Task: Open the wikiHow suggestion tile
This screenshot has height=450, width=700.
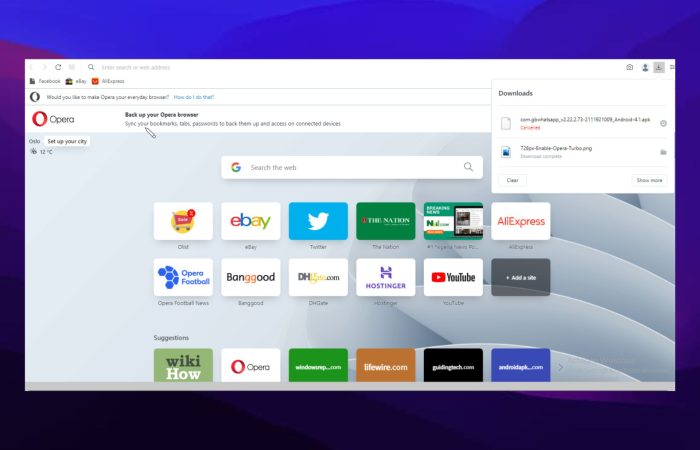Action: [183, 365]
